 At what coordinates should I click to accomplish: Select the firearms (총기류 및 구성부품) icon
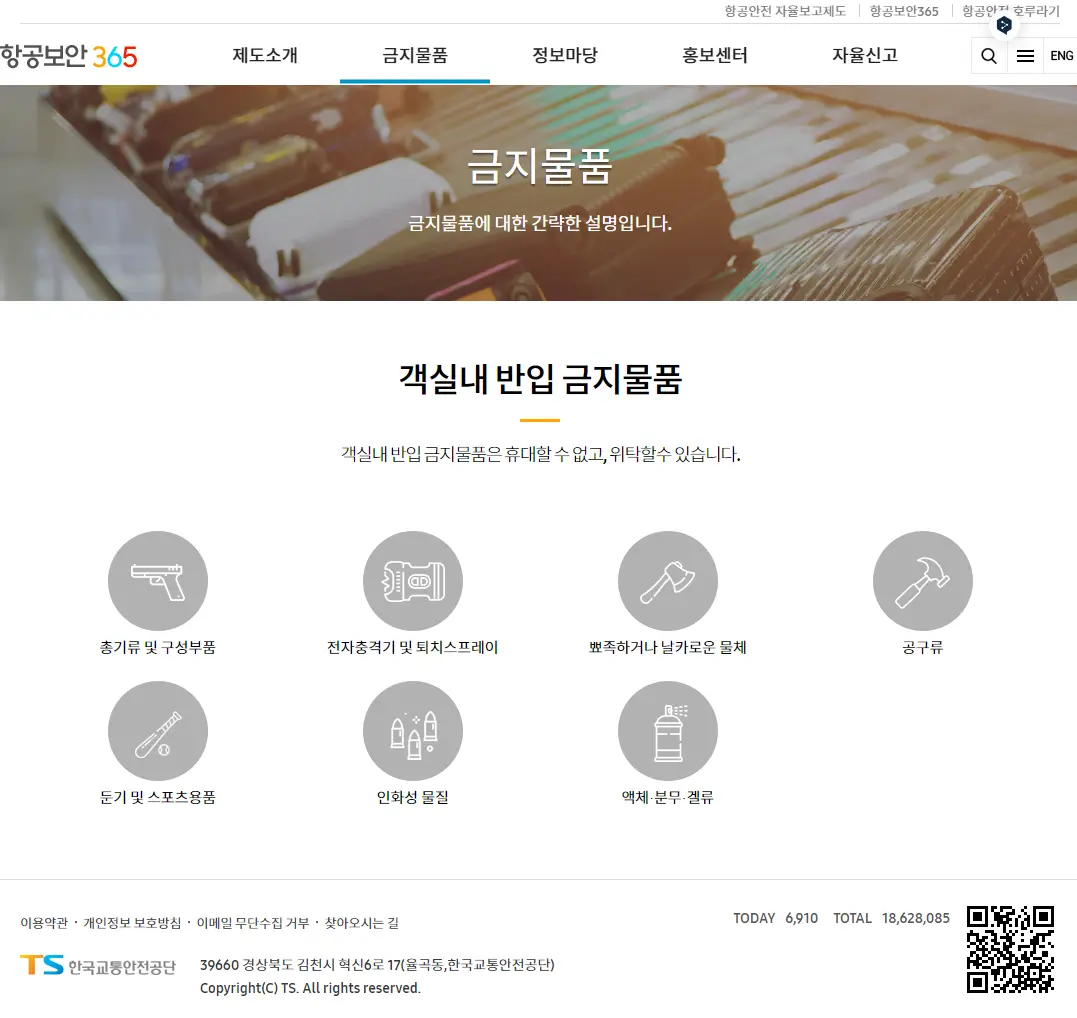157,580
